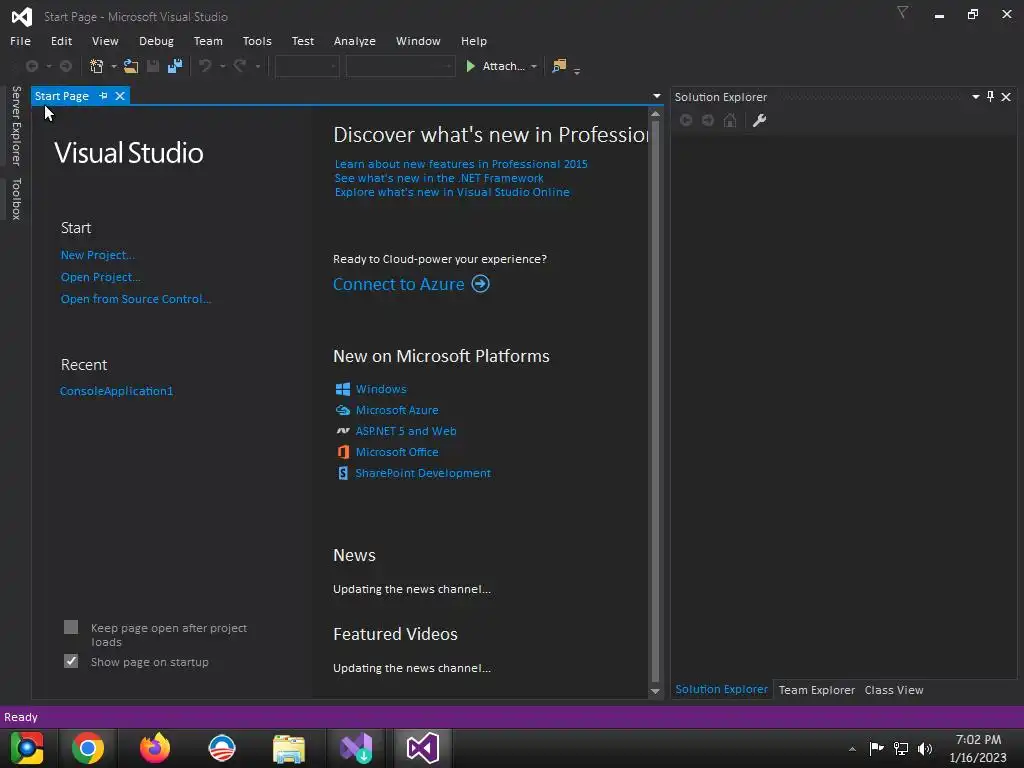Image resolution: width=1024 pixels, height=768 pixels.
Task: Click the New Project toolbar icon
Action: point(97,66)
